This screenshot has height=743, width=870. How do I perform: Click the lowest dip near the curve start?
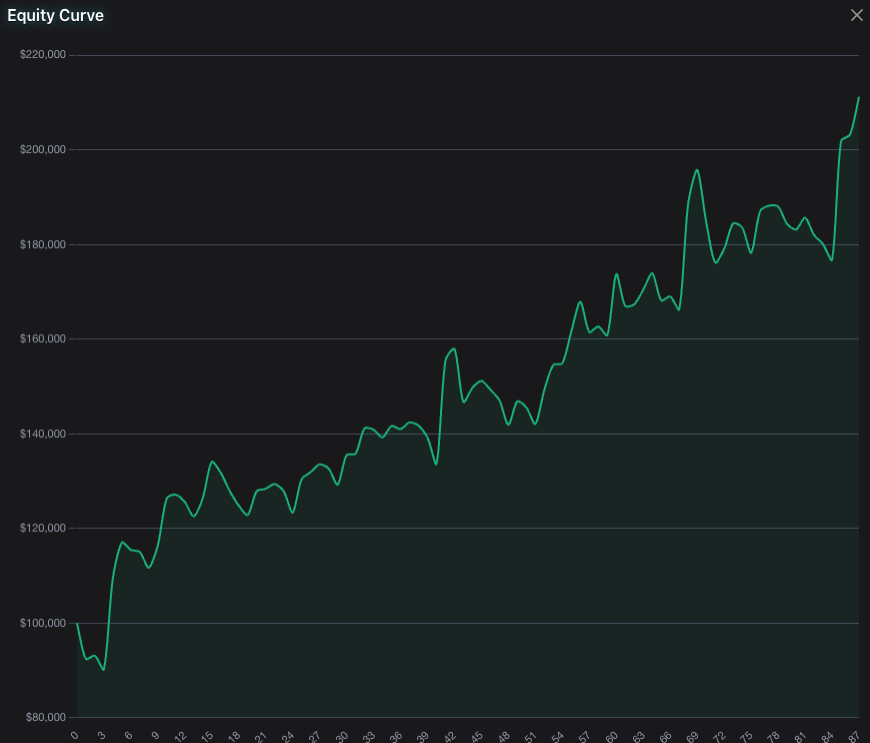[103, 668]
